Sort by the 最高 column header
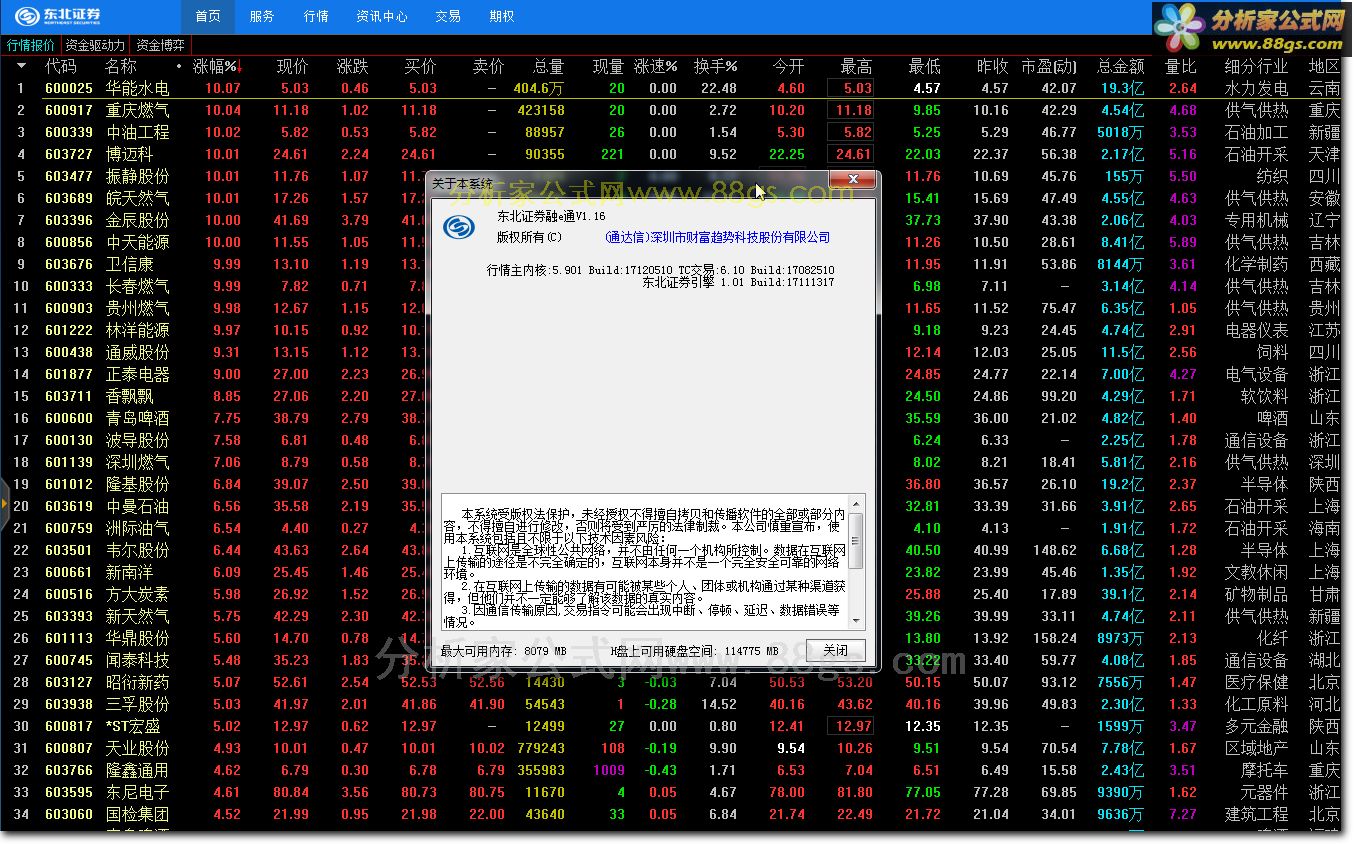Screen dimensions: 1354x844 [857, 66]
